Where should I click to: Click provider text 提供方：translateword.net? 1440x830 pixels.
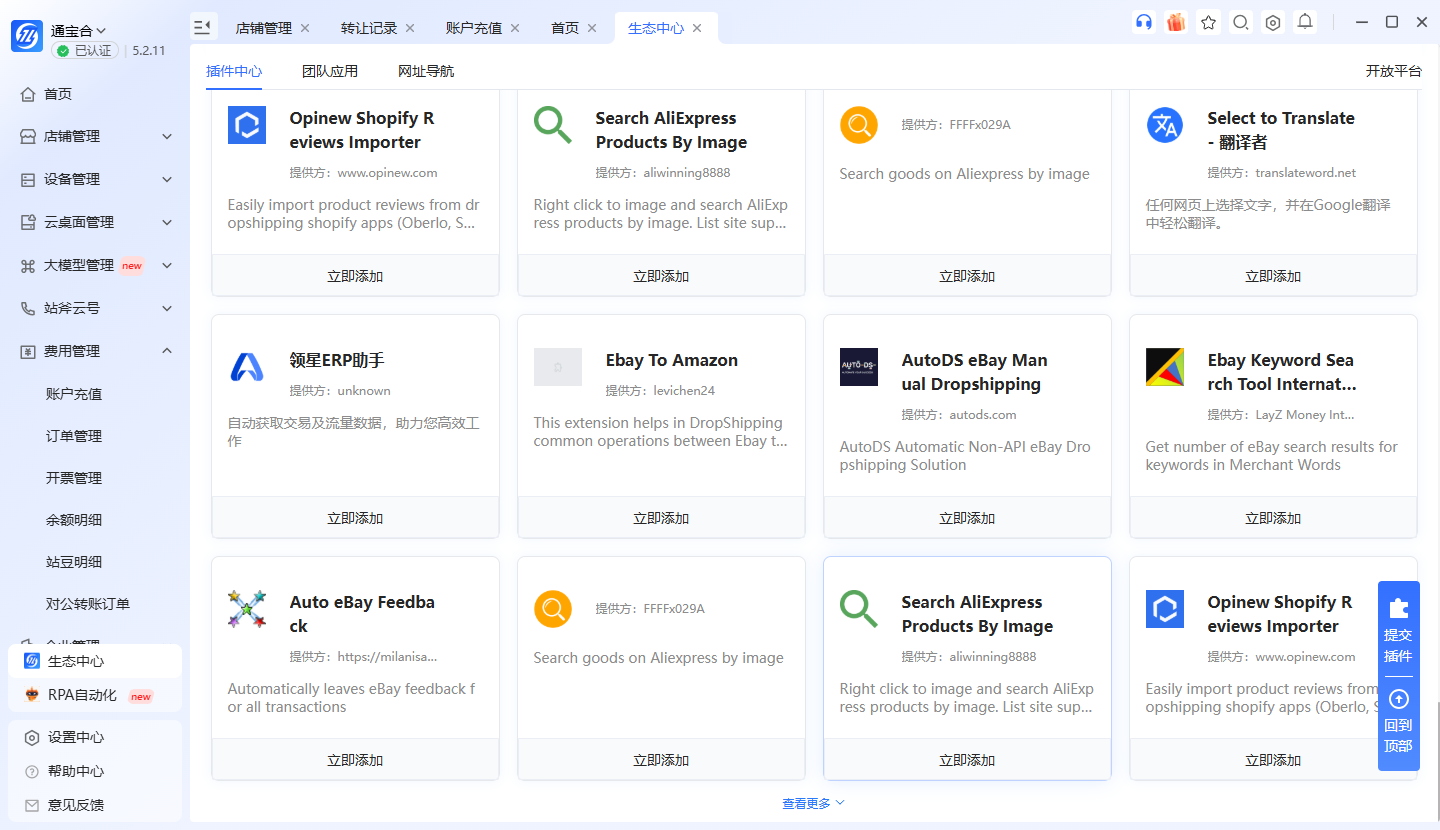pos(1282,173)
